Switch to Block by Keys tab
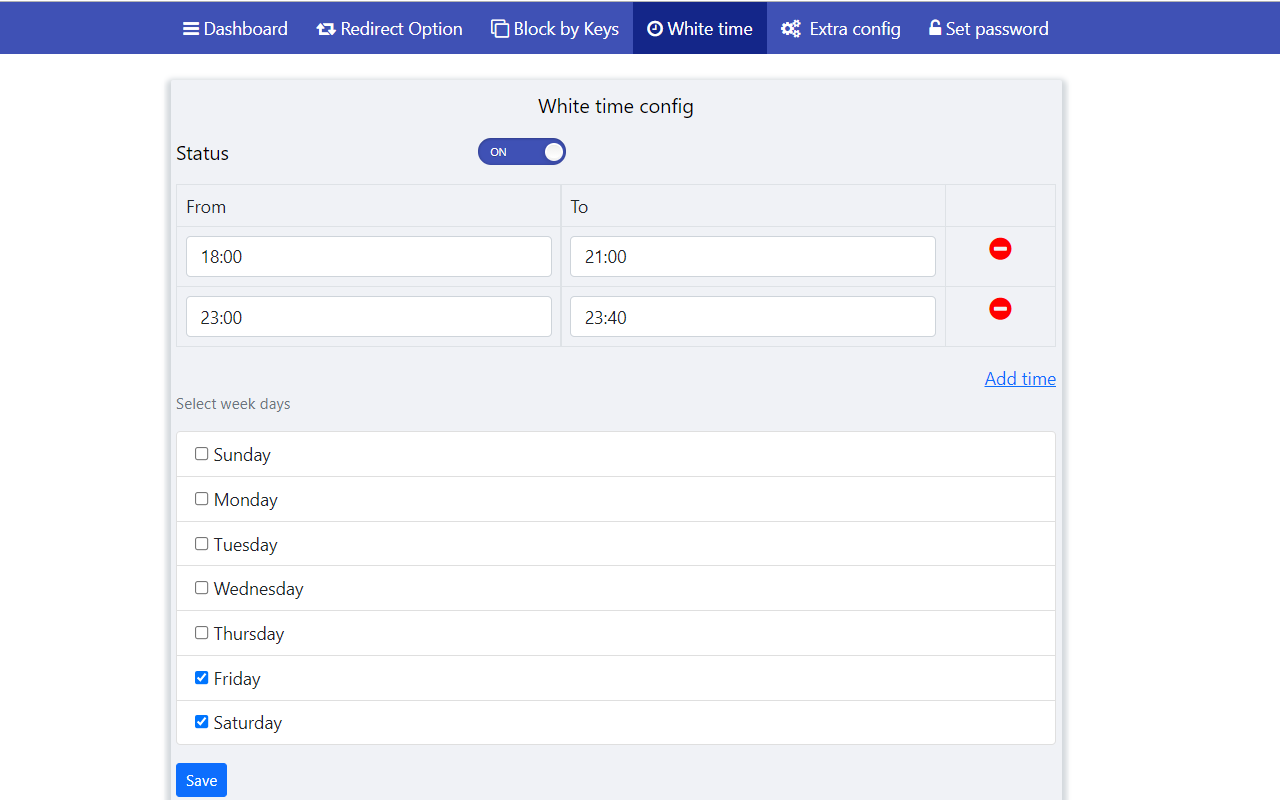 point(555,28)
